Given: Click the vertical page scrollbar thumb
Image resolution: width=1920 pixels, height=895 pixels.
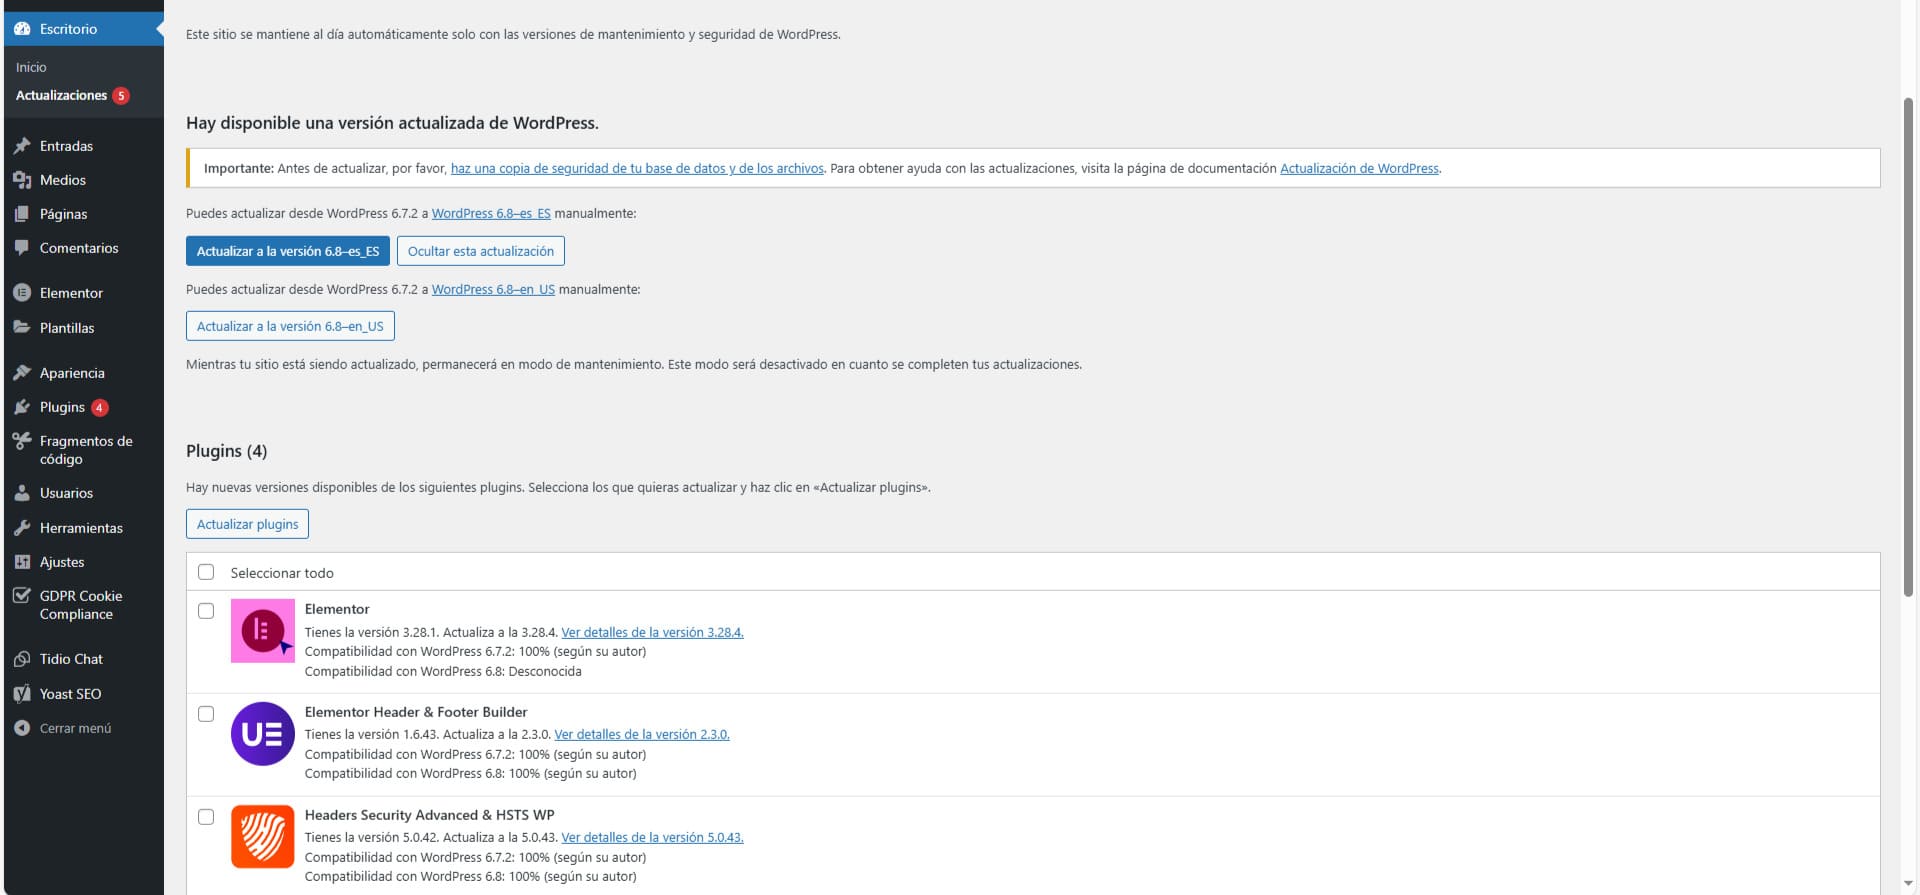Looking at the screenshot, I should point(1908,347).
